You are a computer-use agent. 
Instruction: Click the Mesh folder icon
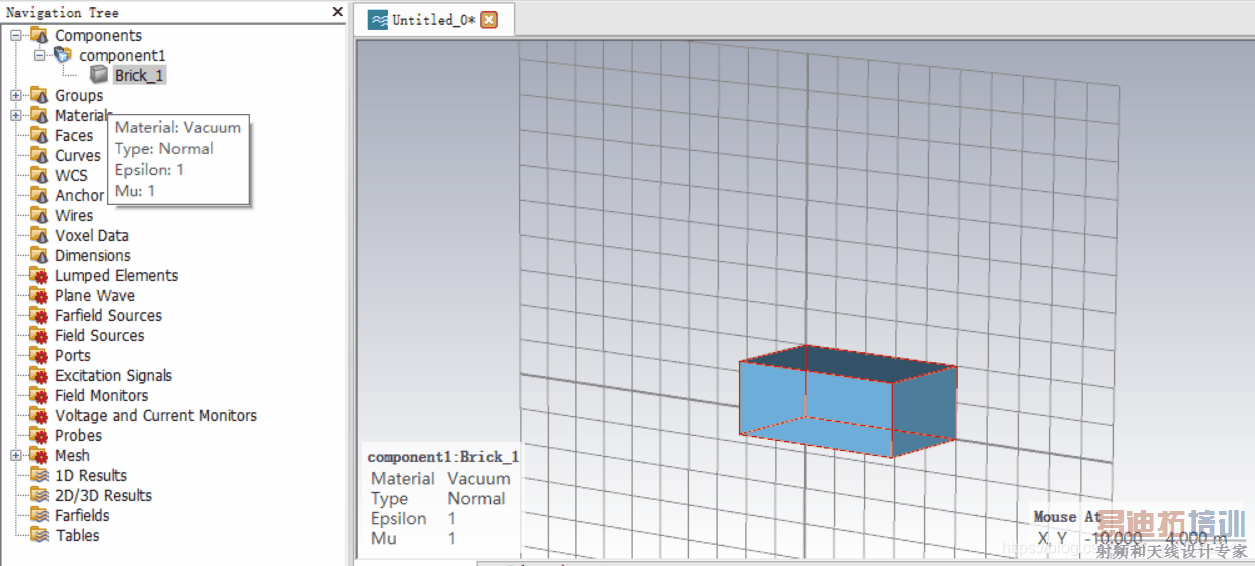[x=39, y=455]
